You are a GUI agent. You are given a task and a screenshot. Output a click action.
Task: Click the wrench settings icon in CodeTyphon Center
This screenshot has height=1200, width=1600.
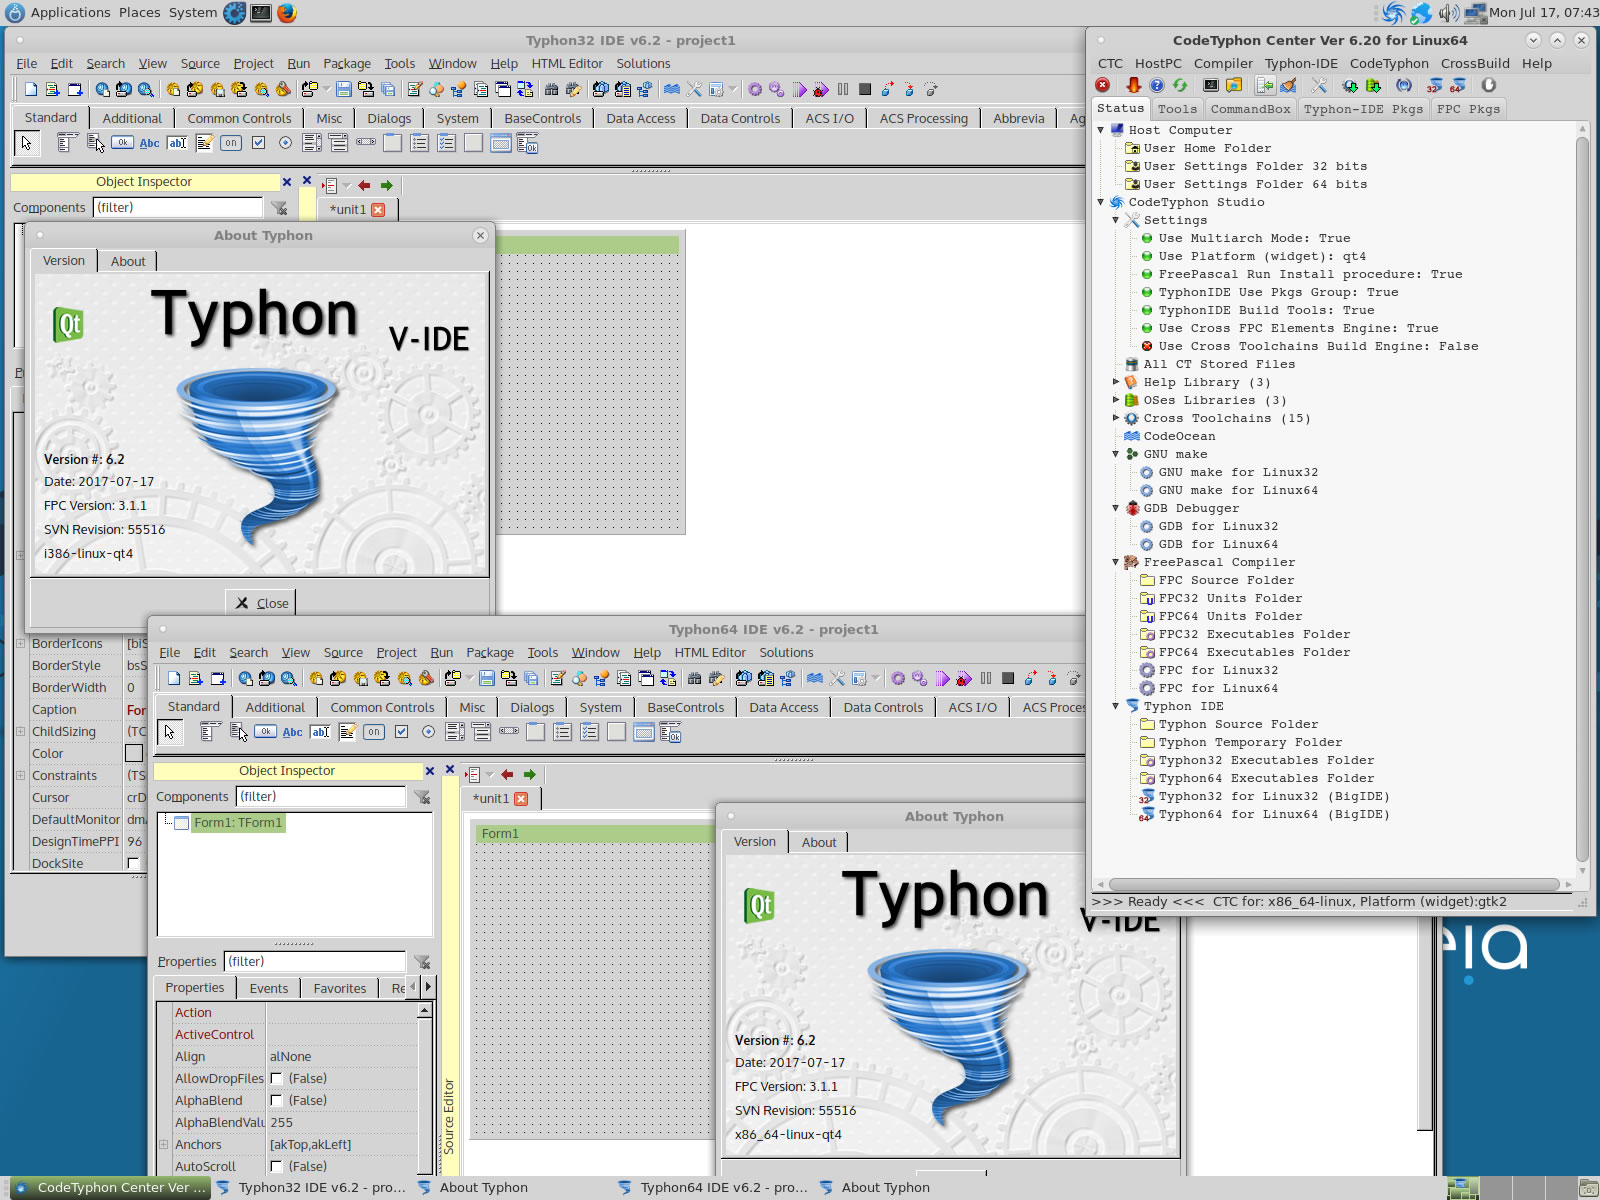(x=1319, y=86)
